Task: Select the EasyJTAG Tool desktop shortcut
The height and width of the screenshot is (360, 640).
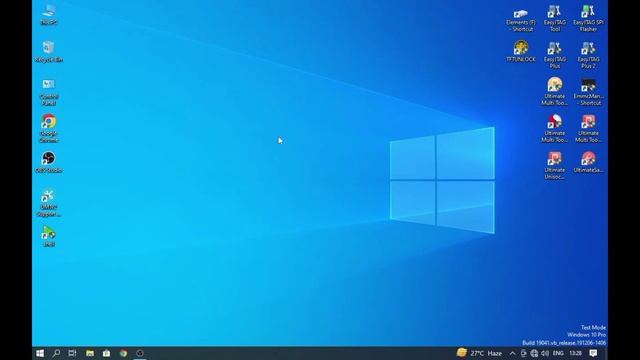Action: 555,18
